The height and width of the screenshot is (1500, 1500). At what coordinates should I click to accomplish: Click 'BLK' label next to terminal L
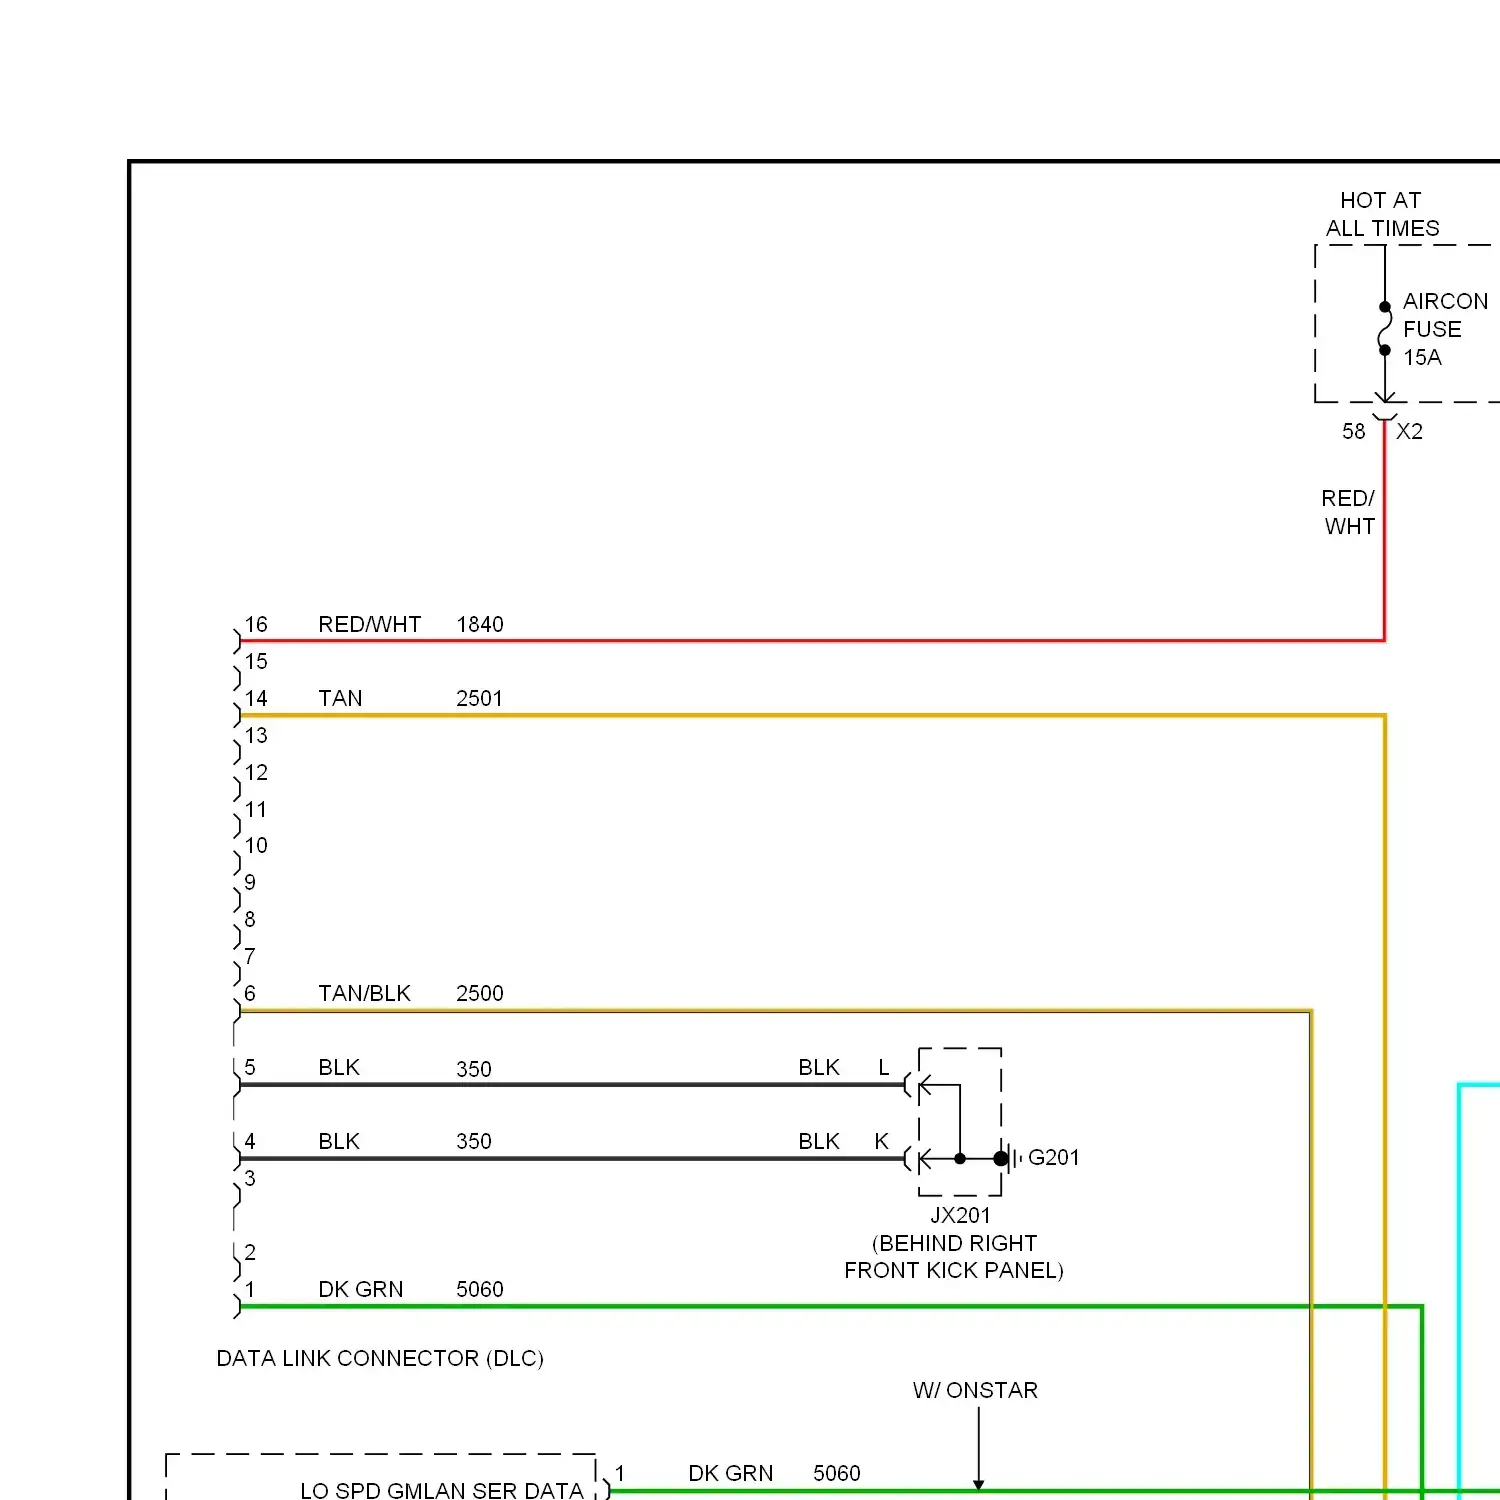coord(819,1067)
